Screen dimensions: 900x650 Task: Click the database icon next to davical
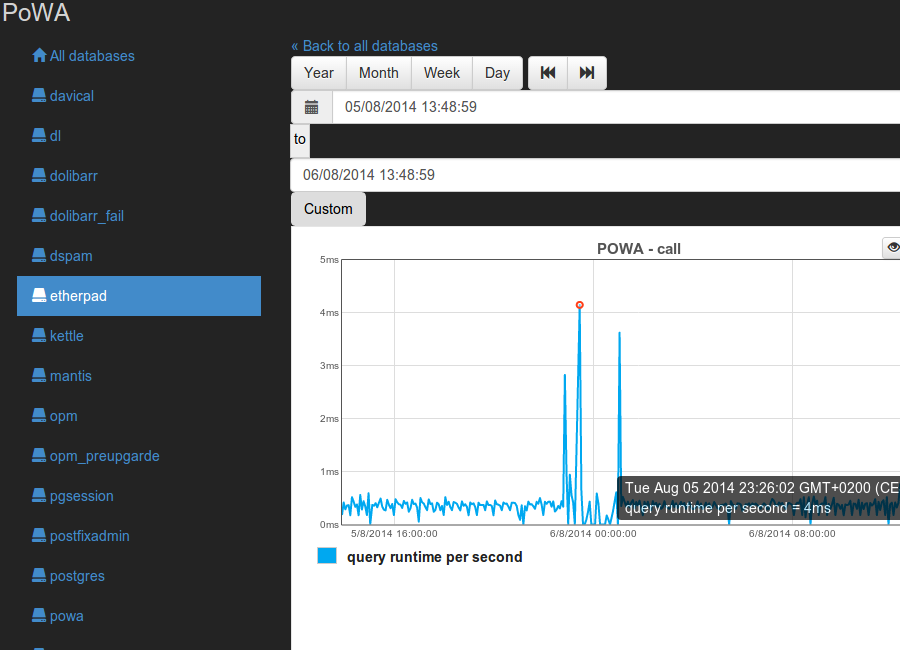pos(39,96)
